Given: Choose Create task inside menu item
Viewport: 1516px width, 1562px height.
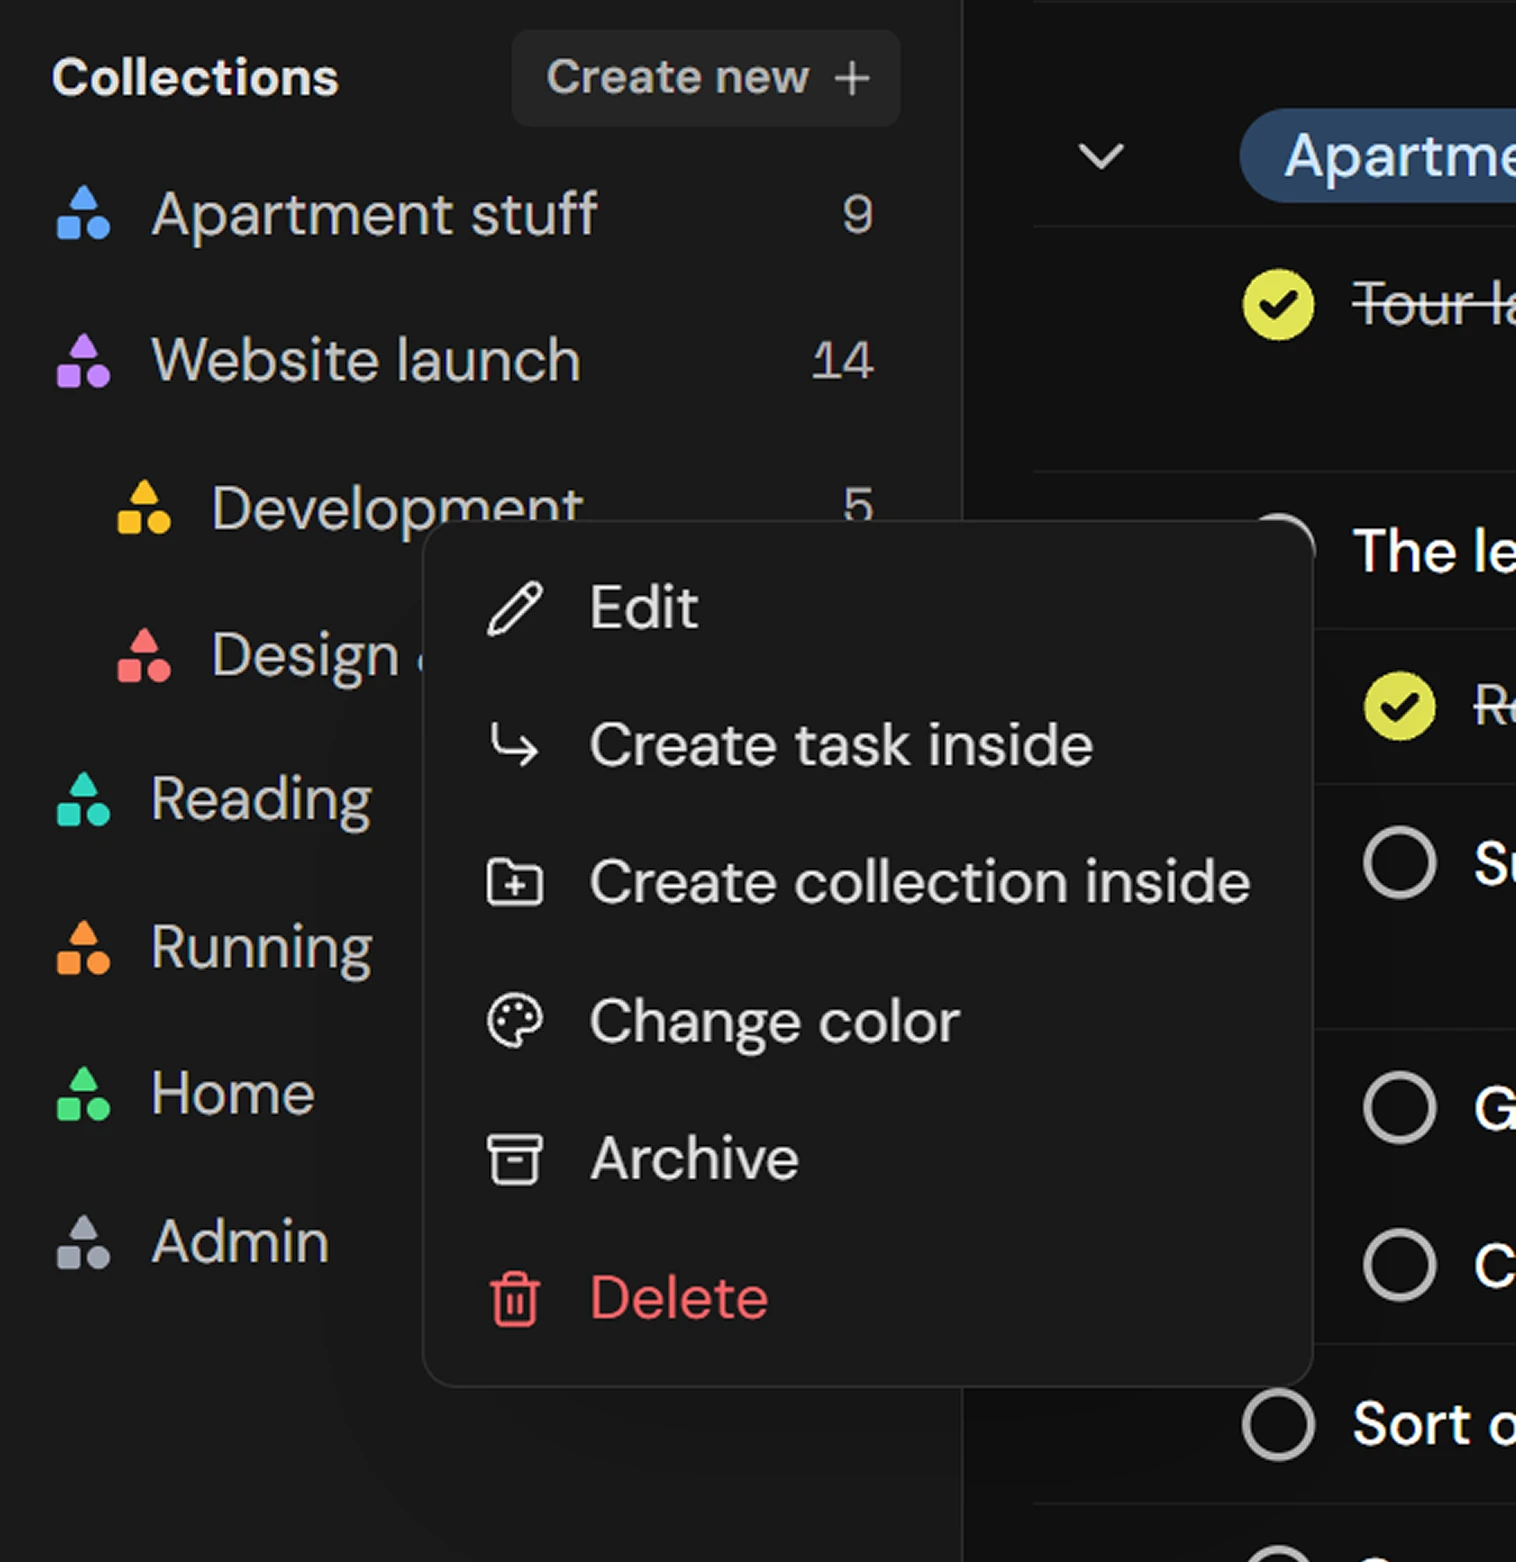Looking at the screenshot, I should 868,745.
